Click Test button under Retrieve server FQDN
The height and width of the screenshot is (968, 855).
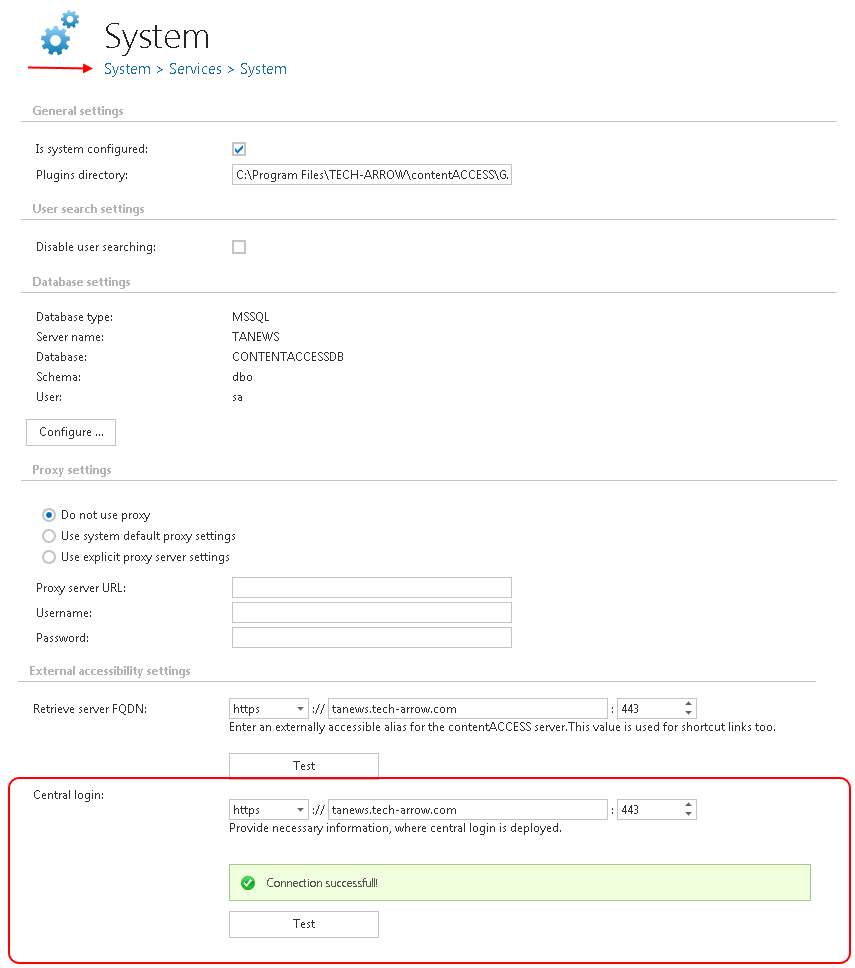point(304,766)
